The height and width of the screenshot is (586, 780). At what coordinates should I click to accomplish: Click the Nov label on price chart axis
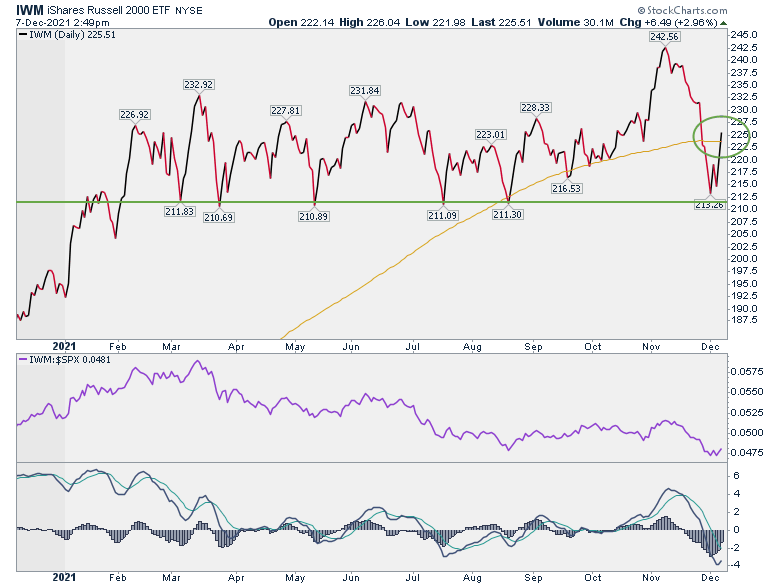pyautogui.click(x=651, y=347)
